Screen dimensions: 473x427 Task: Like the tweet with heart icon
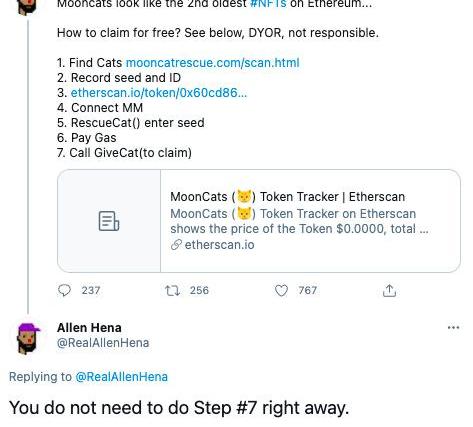281,291
